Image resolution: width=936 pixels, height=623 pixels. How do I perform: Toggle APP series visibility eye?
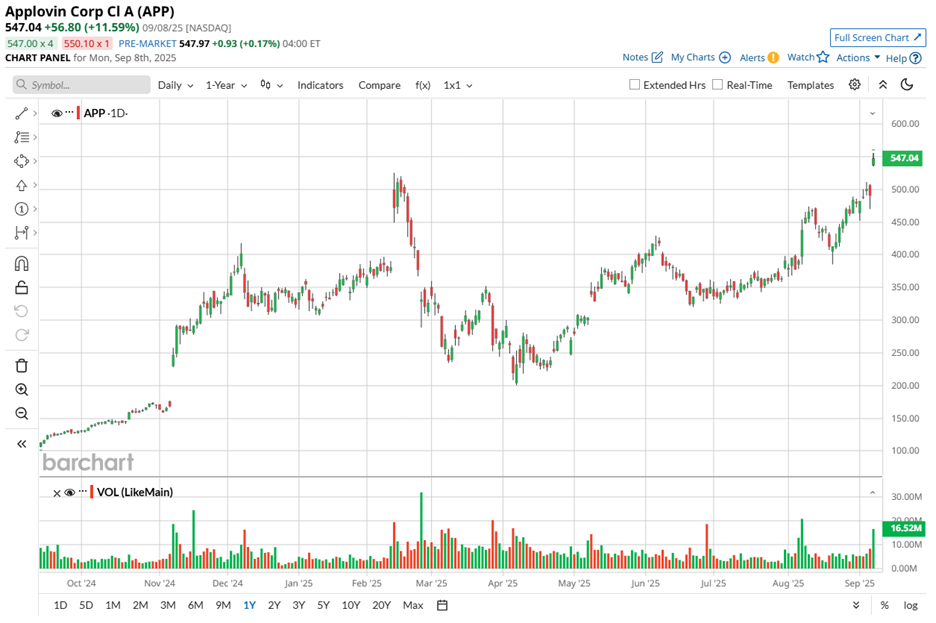pos(57,113)
